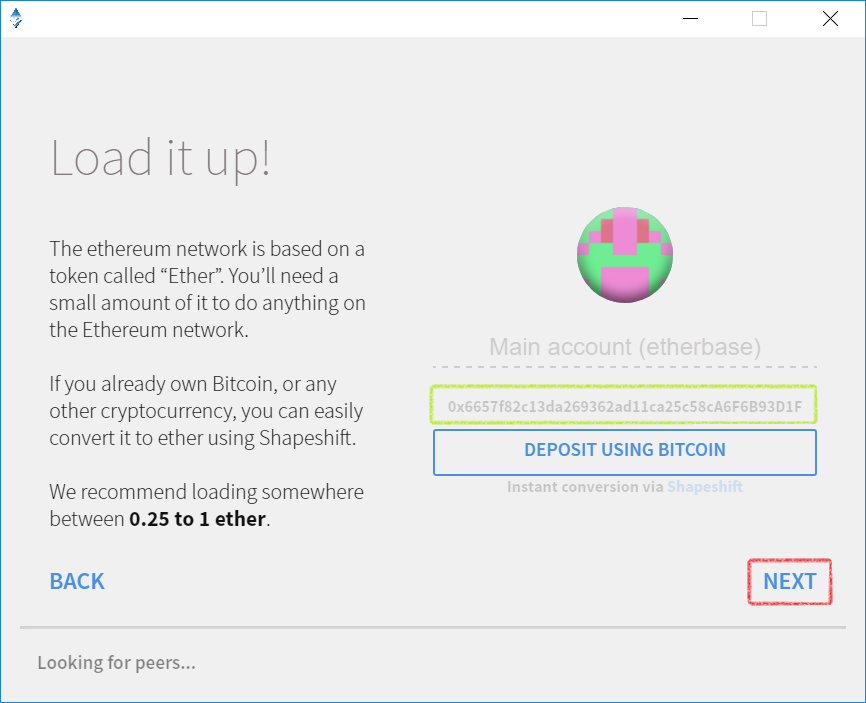Click the paragraph about the Ether token
This screenshot has width=866, height=703.
pos(207,289)
